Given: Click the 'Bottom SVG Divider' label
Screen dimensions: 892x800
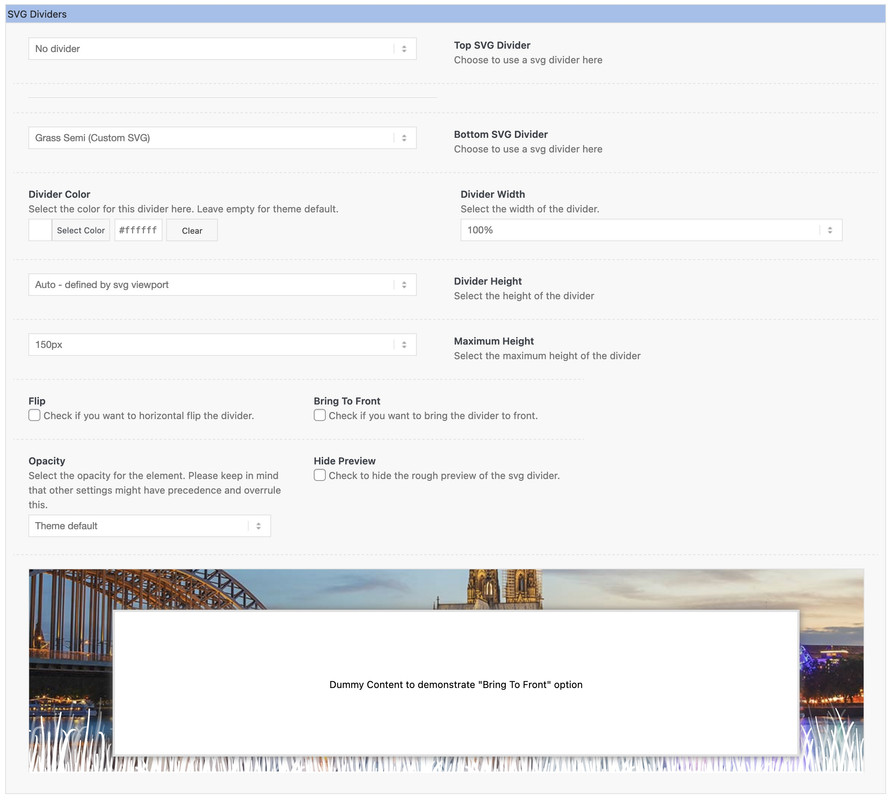Looking at the screenshot, I should point(501,135).
